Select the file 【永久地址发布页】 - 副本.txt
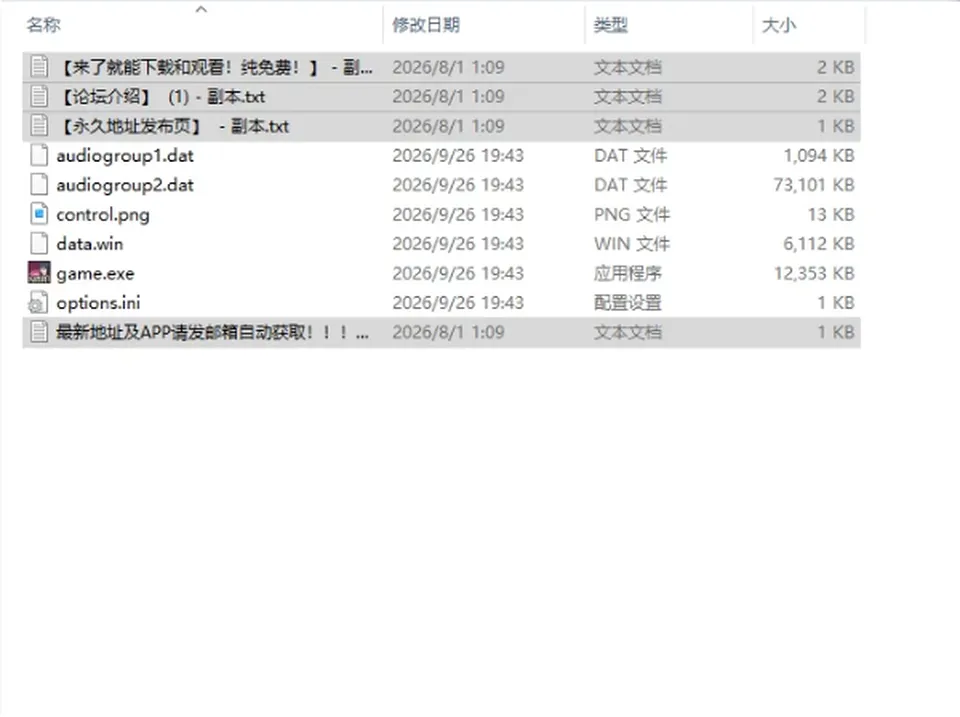The height and width of the screenshot is (717, 960). tap(173, 126)
